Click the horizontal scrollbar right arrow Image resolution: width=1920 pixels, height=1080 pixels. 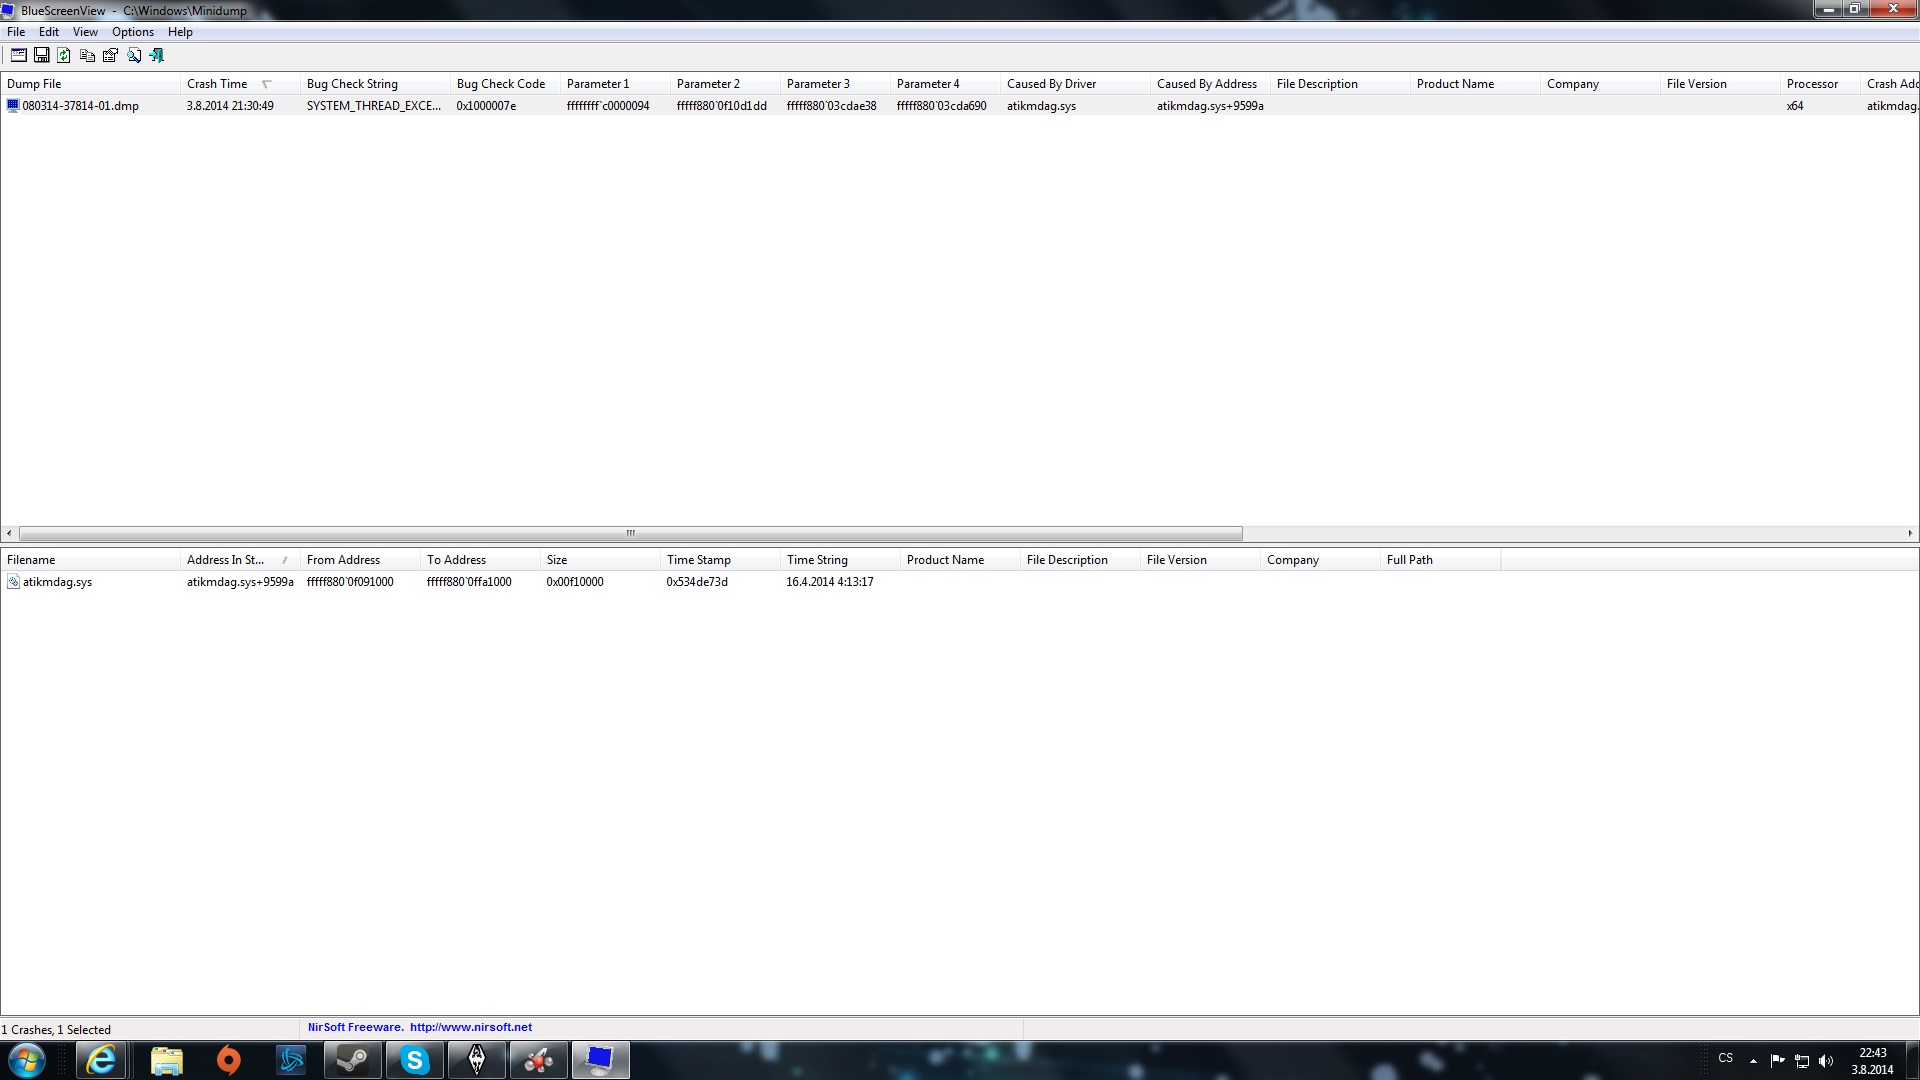[1910, 533]
